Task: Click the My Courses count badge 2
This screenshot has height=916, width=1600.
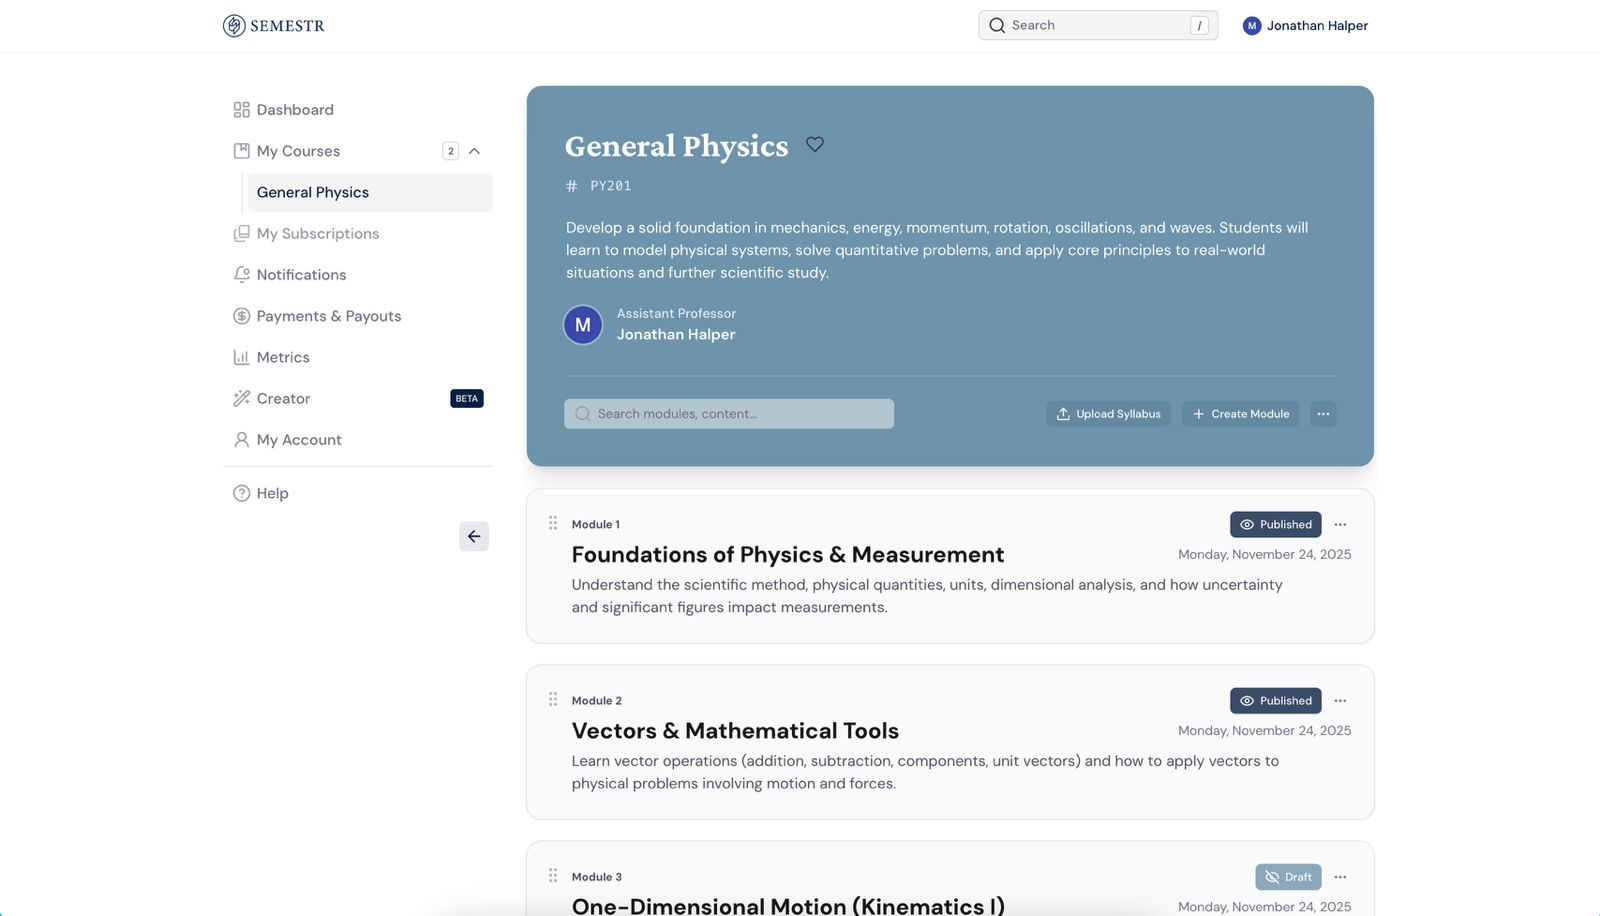Action: [451, 151]
